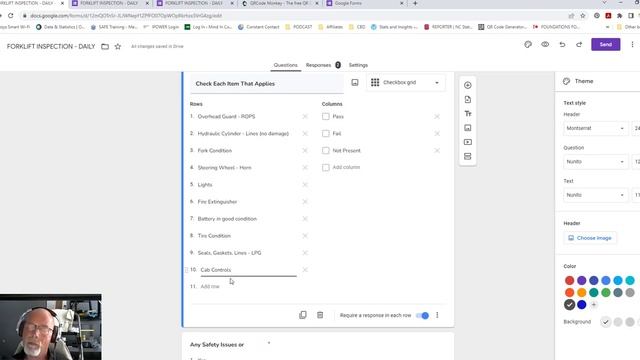Screen dimensions: 640x360
Task: Add title and description from the sidebar
Action: tap(468, 113)
